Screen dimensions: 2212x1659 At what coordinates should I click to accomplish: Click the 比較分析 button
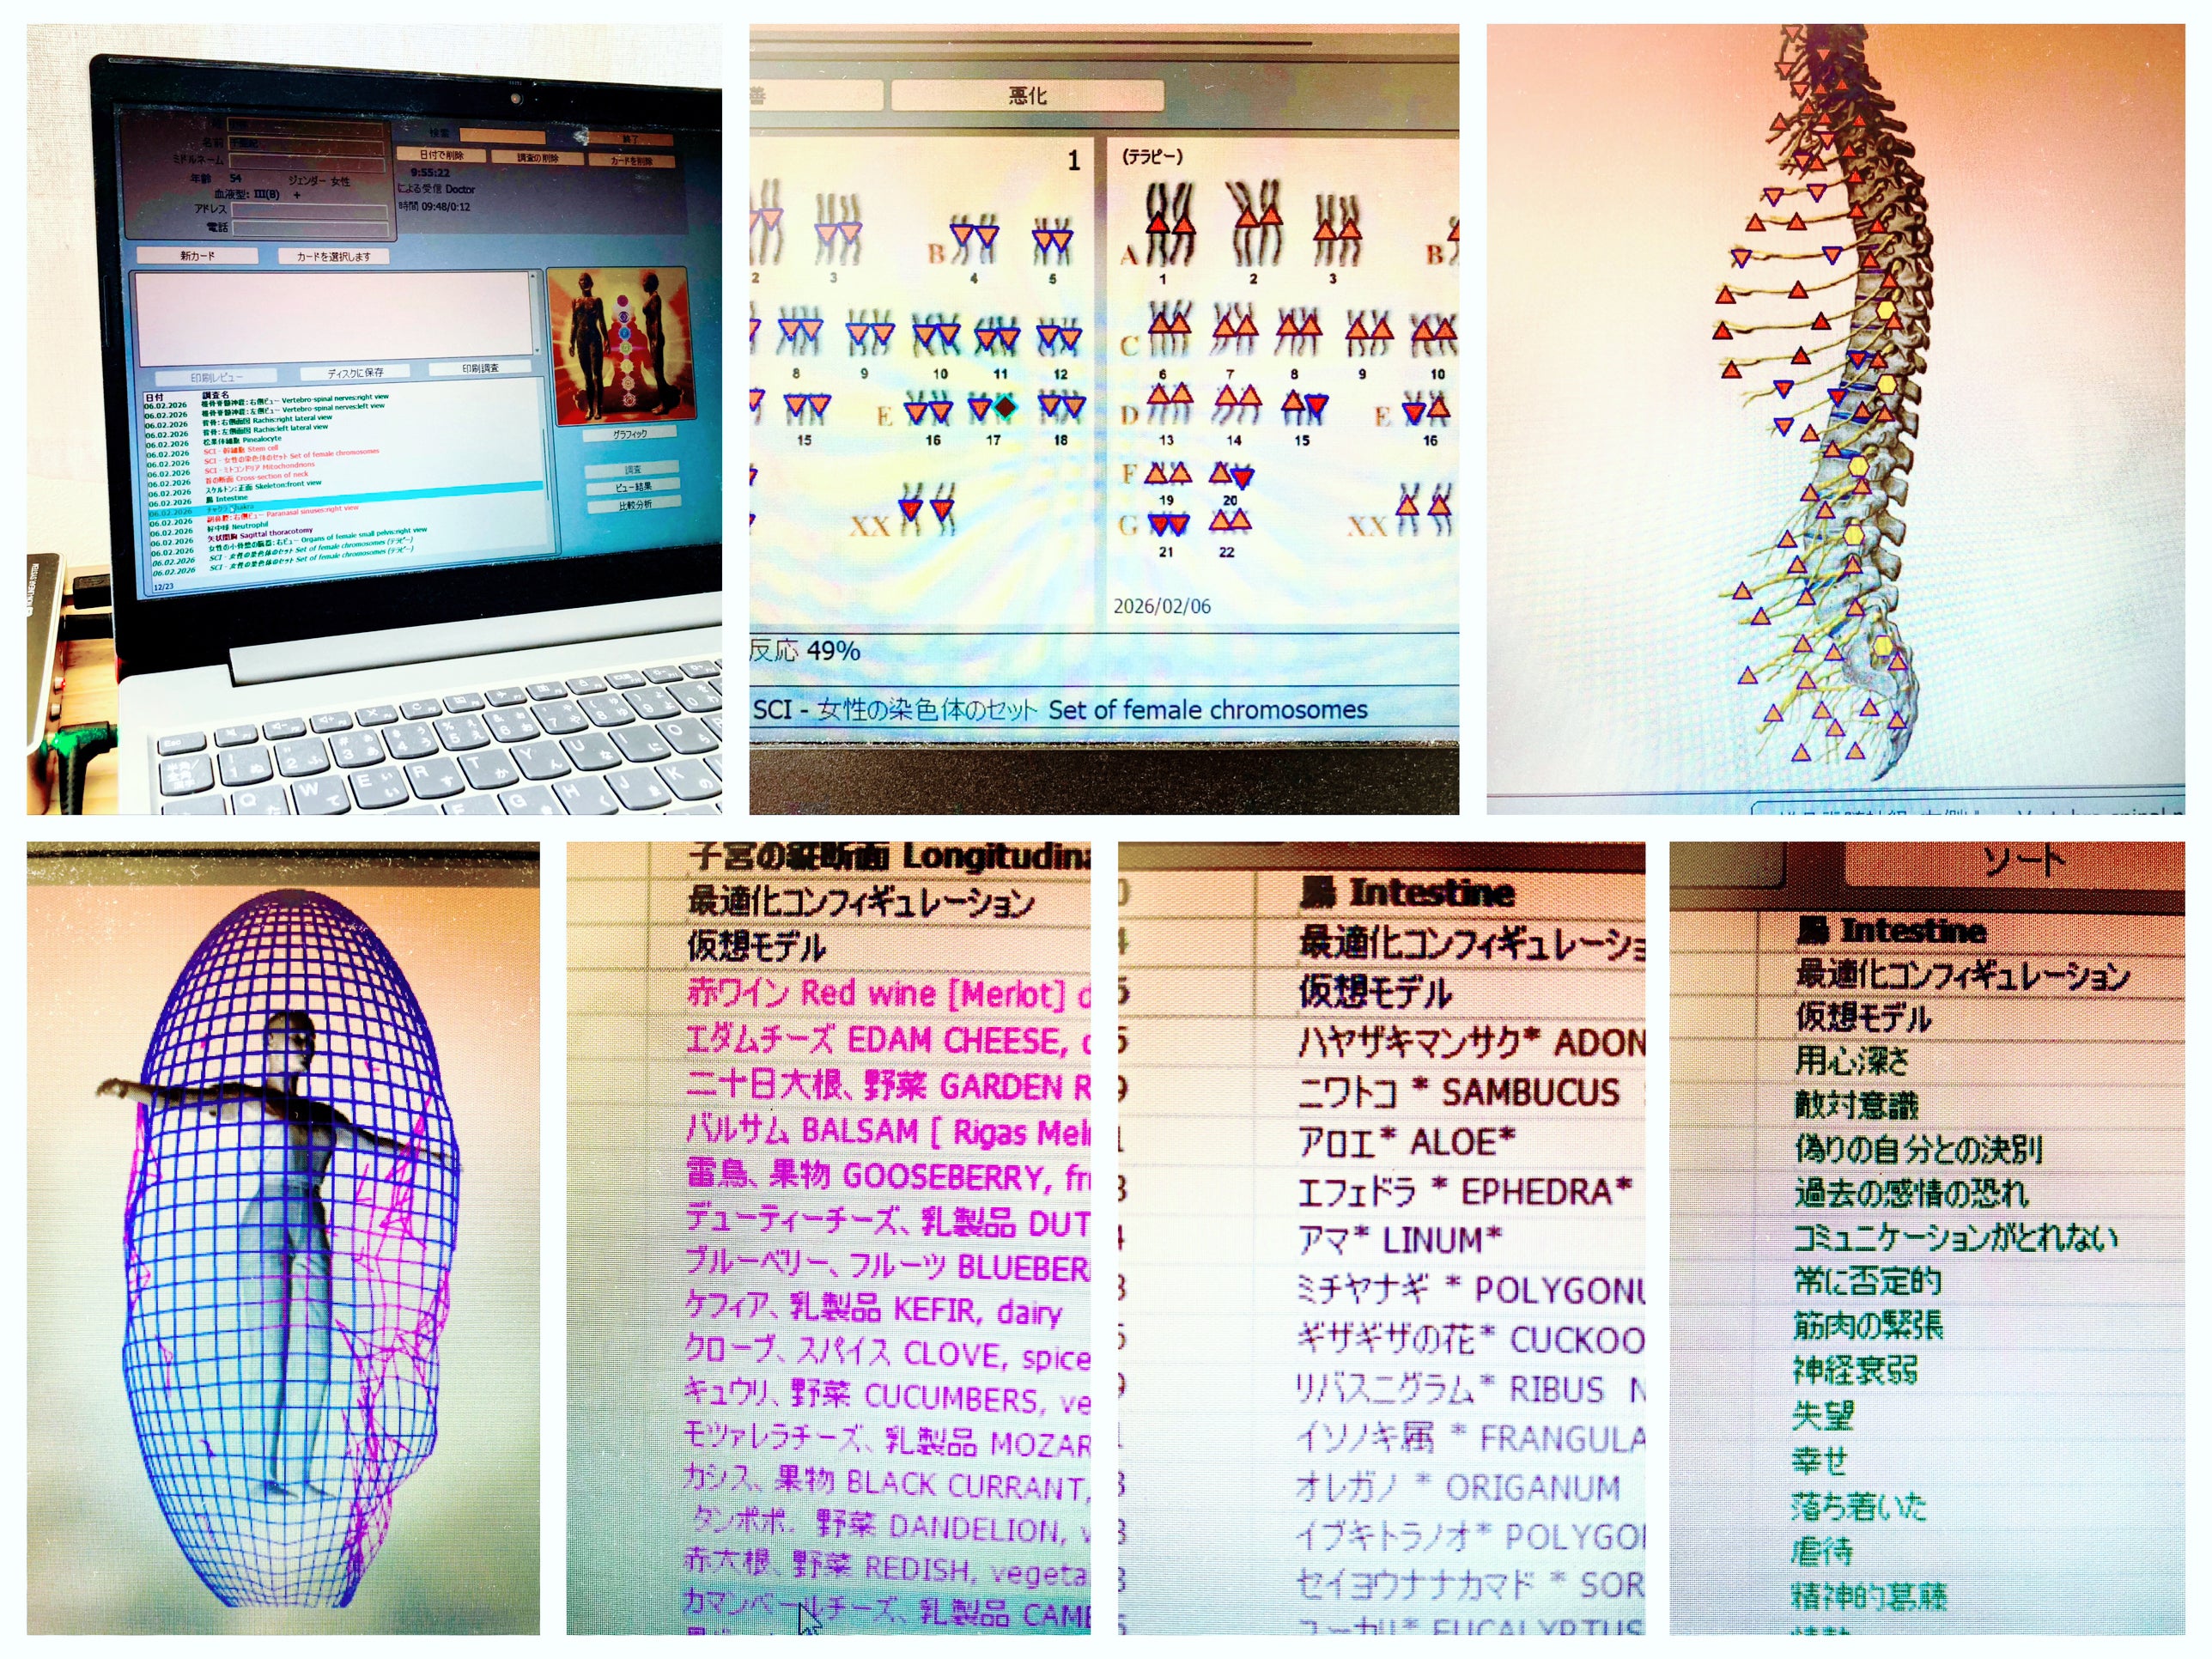coord(634,505)
